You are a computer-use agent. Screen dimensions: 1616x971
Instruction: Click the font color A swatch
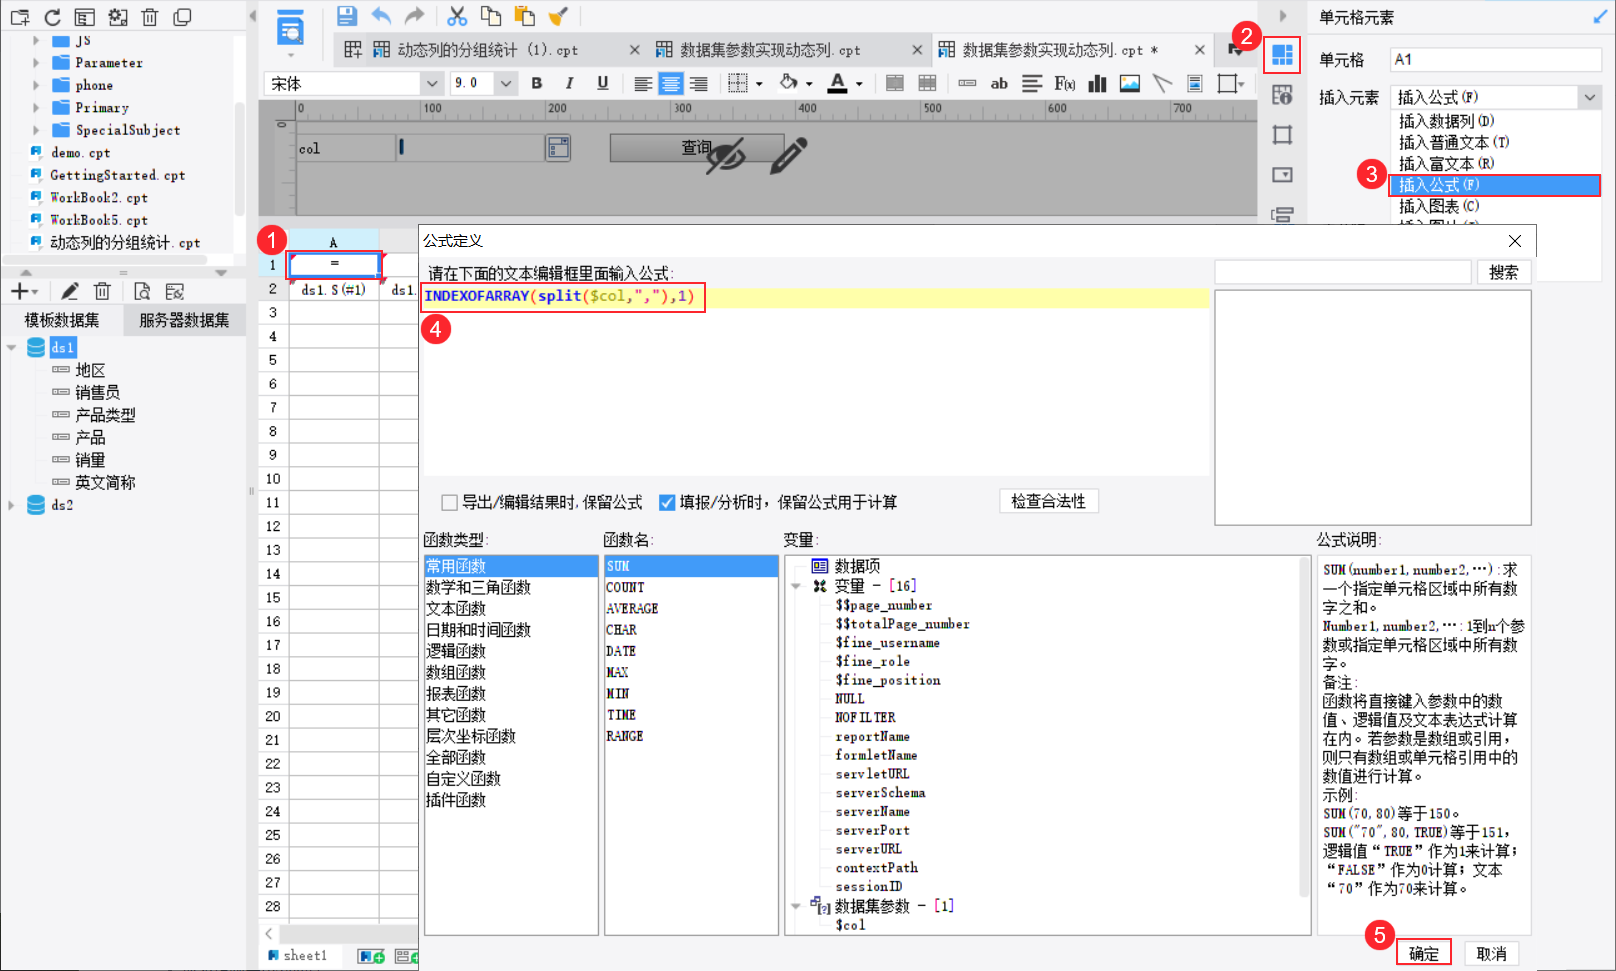pos(838,84)
